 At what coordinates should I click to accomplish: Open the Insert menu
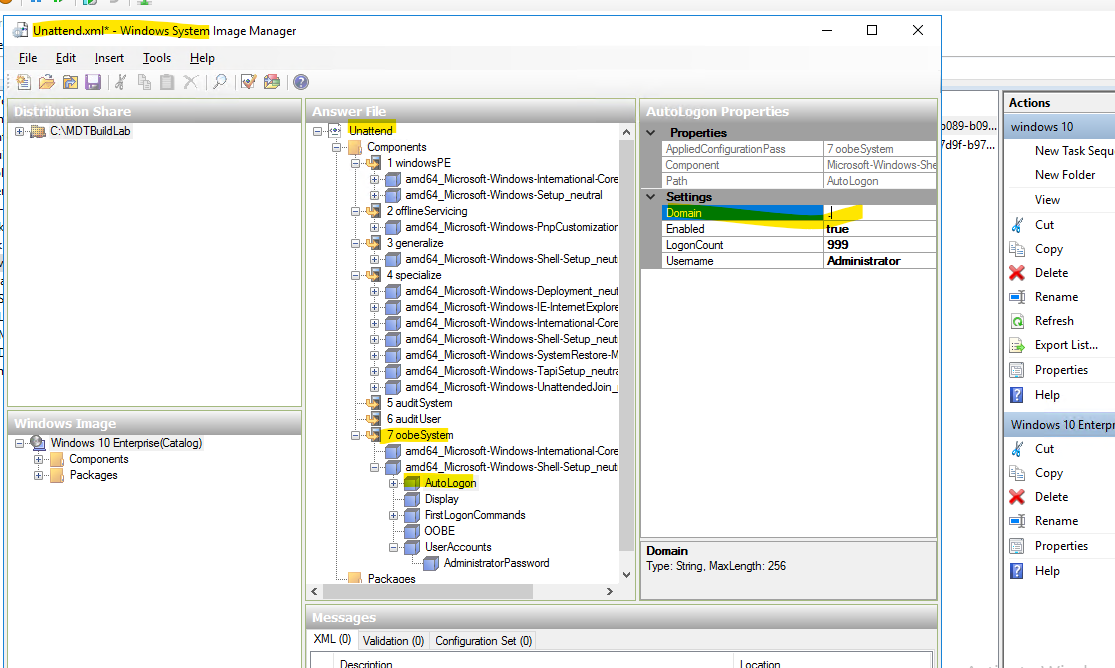point(108,57)
